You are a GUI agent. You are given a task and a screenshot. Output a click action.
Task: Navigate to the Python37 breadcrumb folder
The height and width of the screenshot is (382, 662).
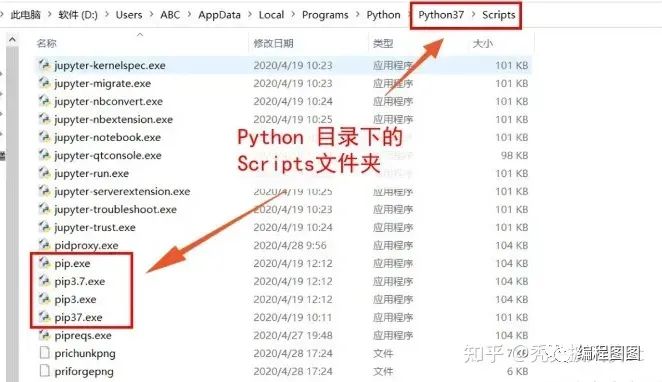click(x=441, y=15)
